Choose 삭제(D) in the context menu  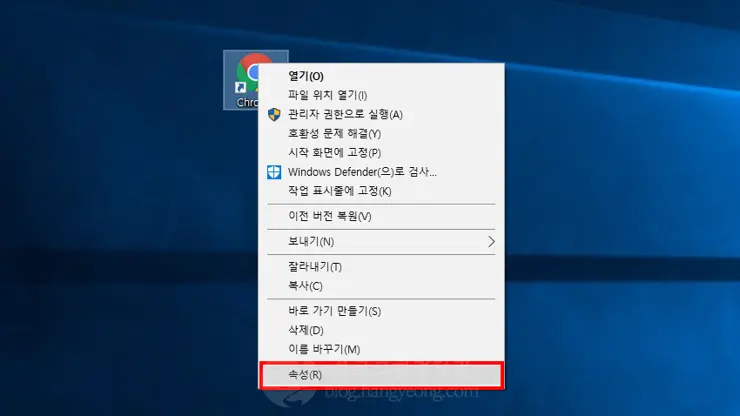click(x=381, y=331)
